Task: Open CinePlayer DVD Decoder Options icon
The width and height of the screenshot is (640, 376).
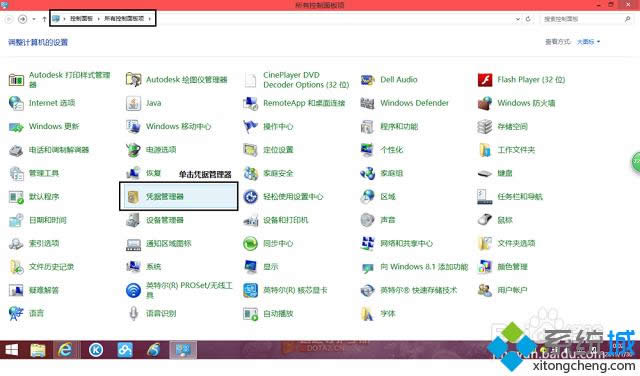Action: point(250,80)
